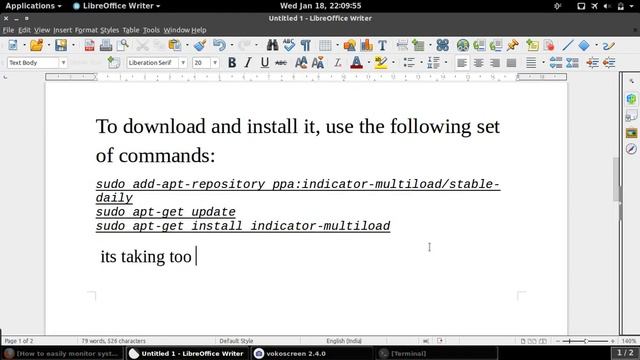This screenshot has height=360, width=640.
Task: Show draw functions (curve pen icon)
Action: pyautogui.click(x=609, y=45)
